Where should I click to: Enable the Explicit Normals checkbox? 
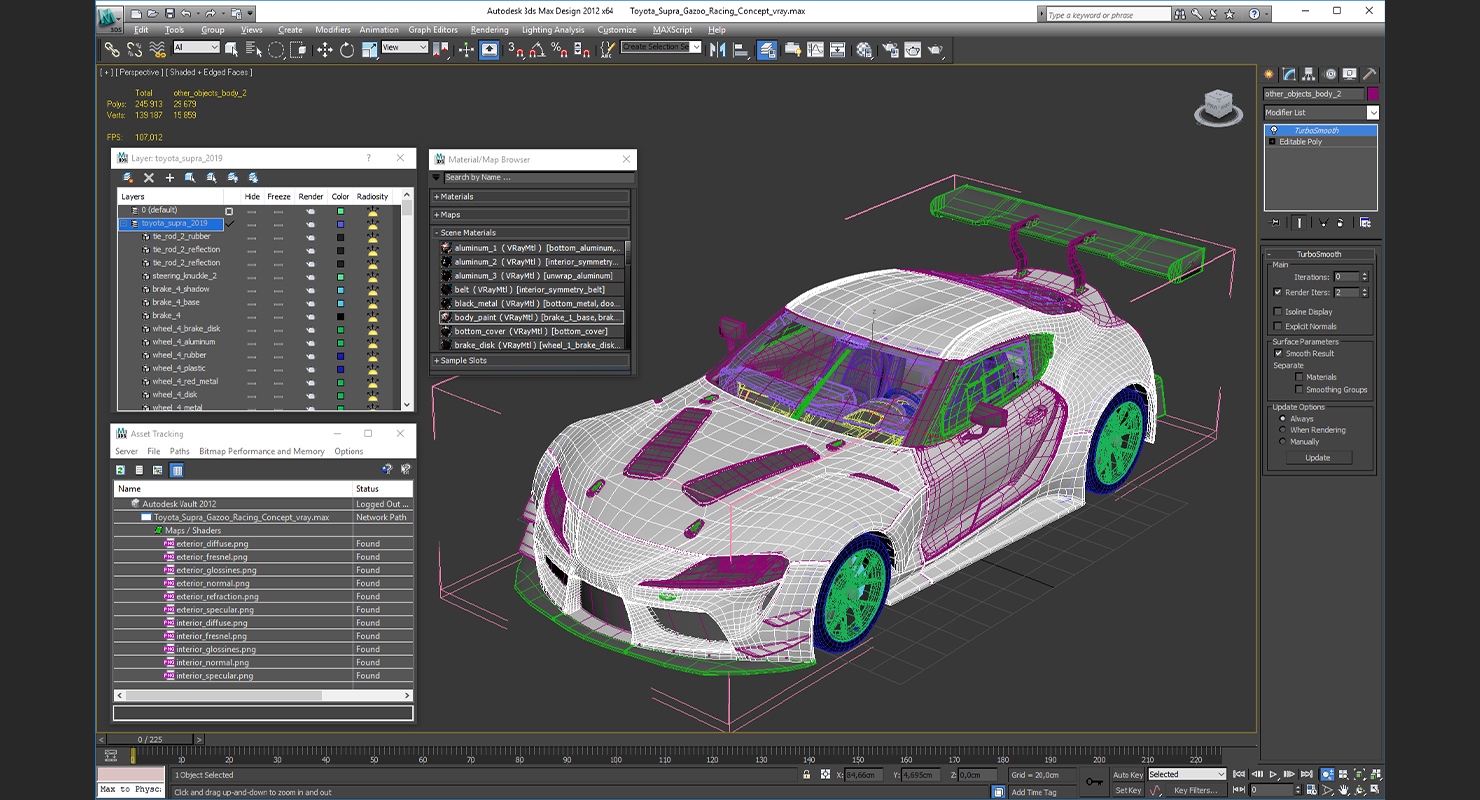1278,326
